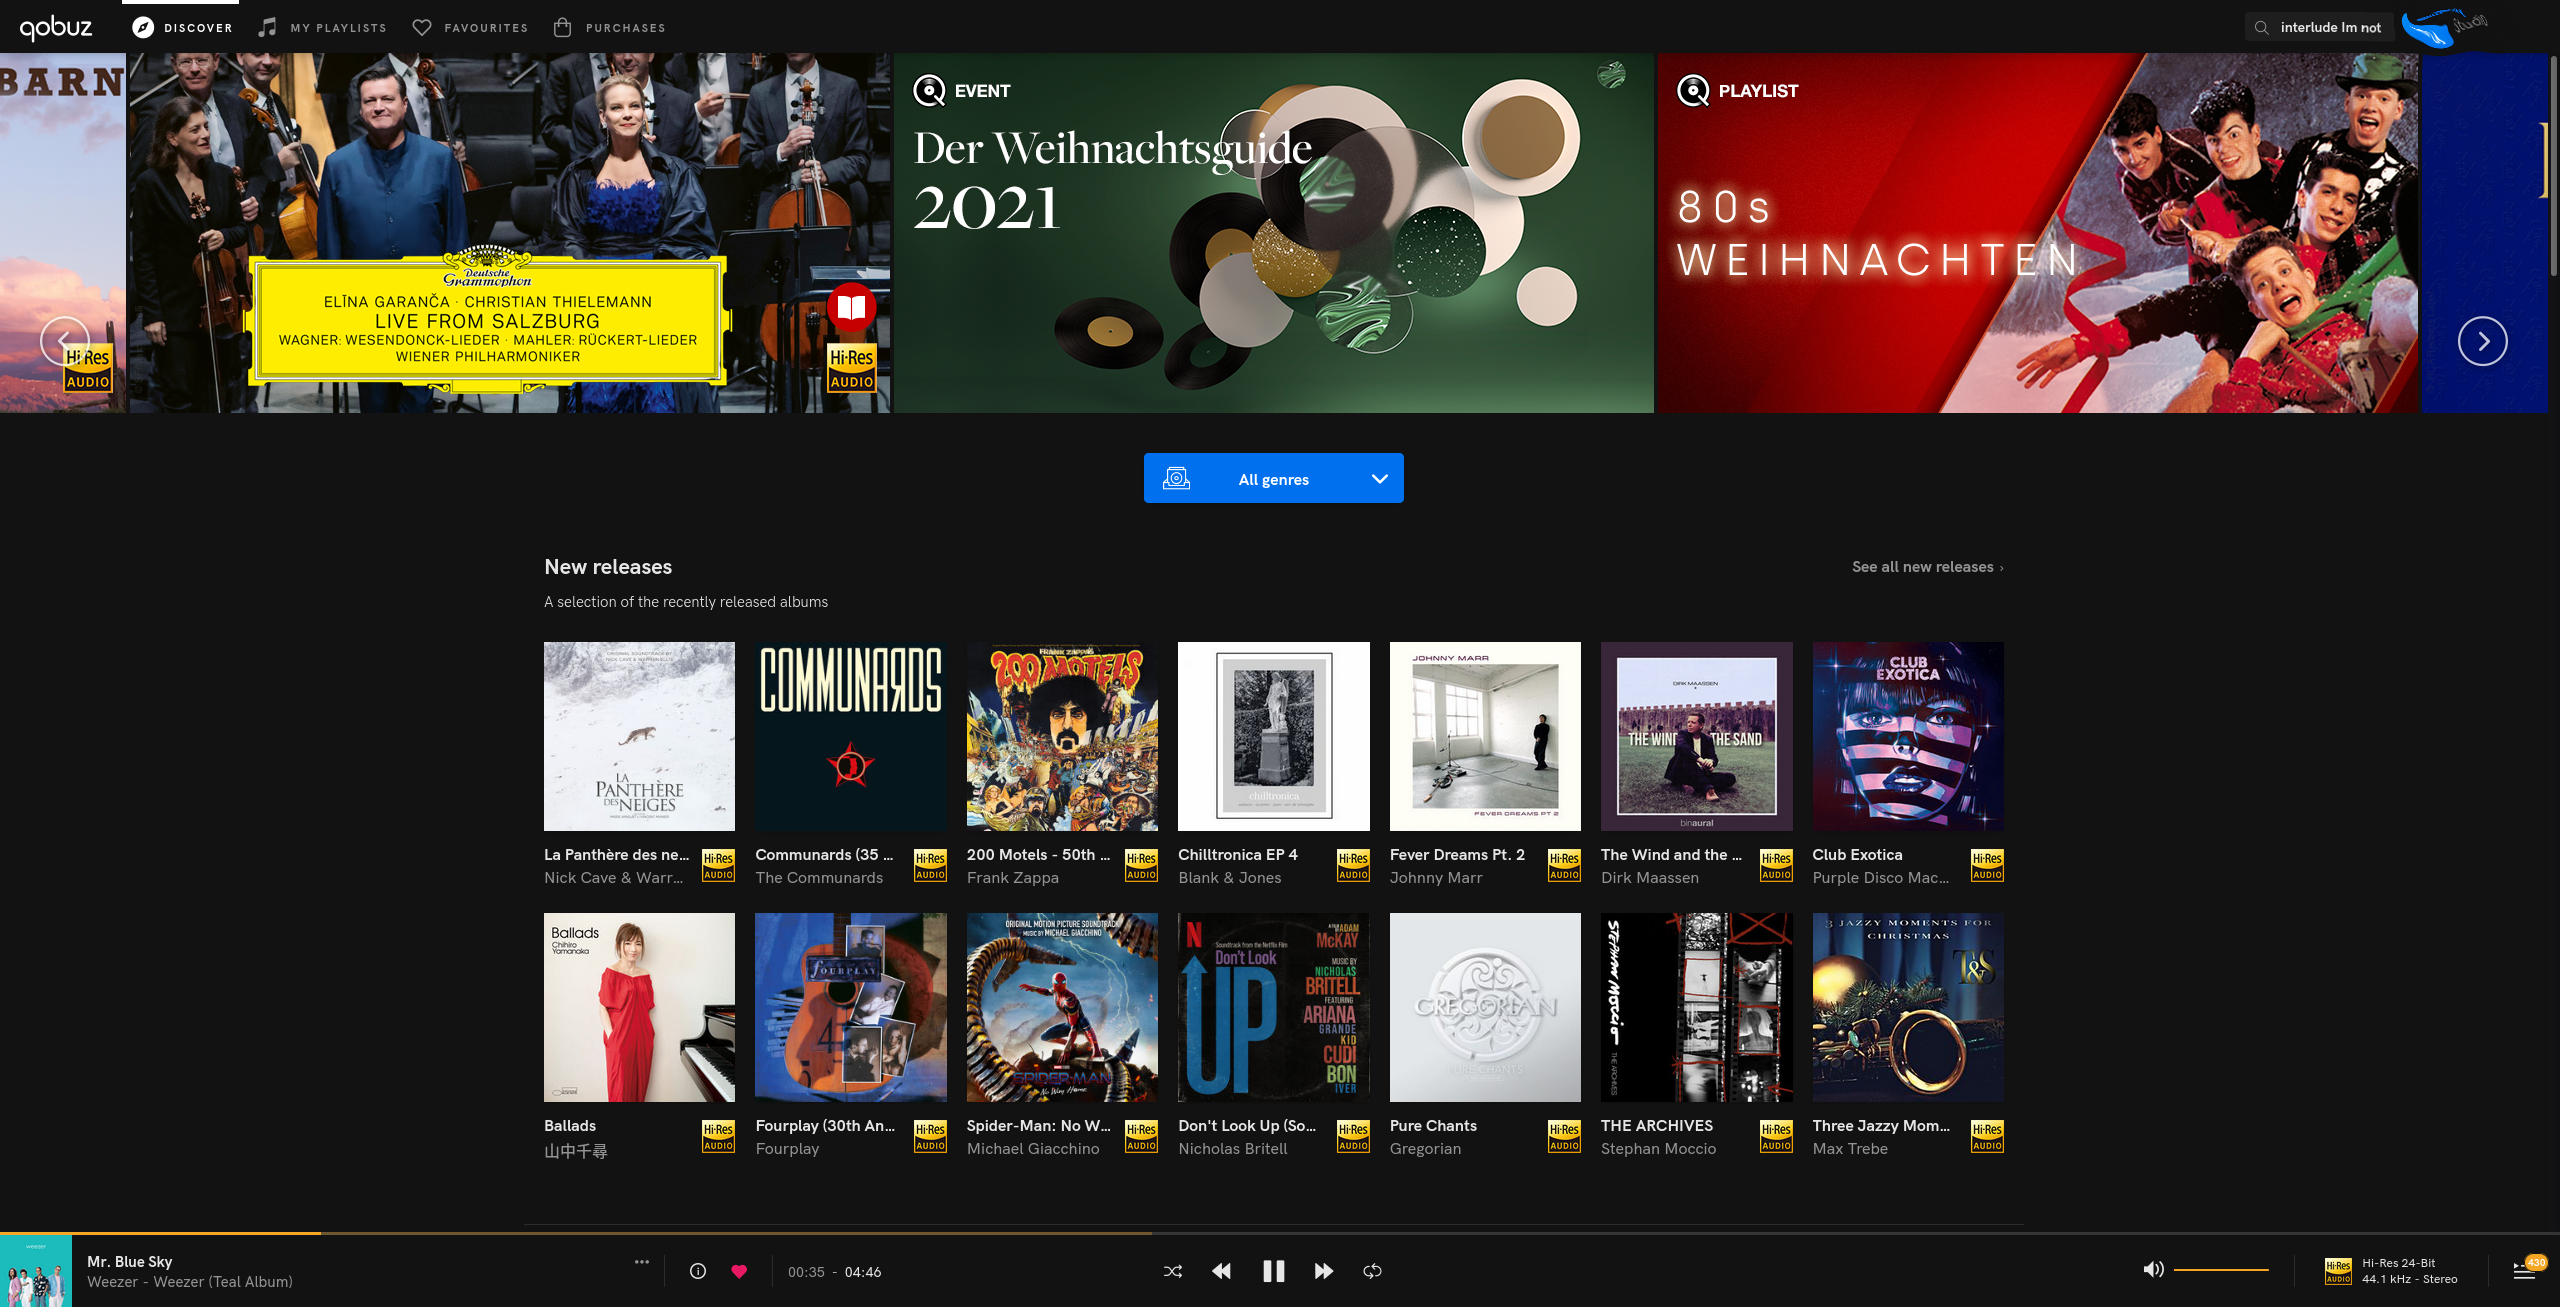The height and width of the screenshot is (1307, 2560).
Task: Click artist name Johnny Marr
Action: [1436, 878]
